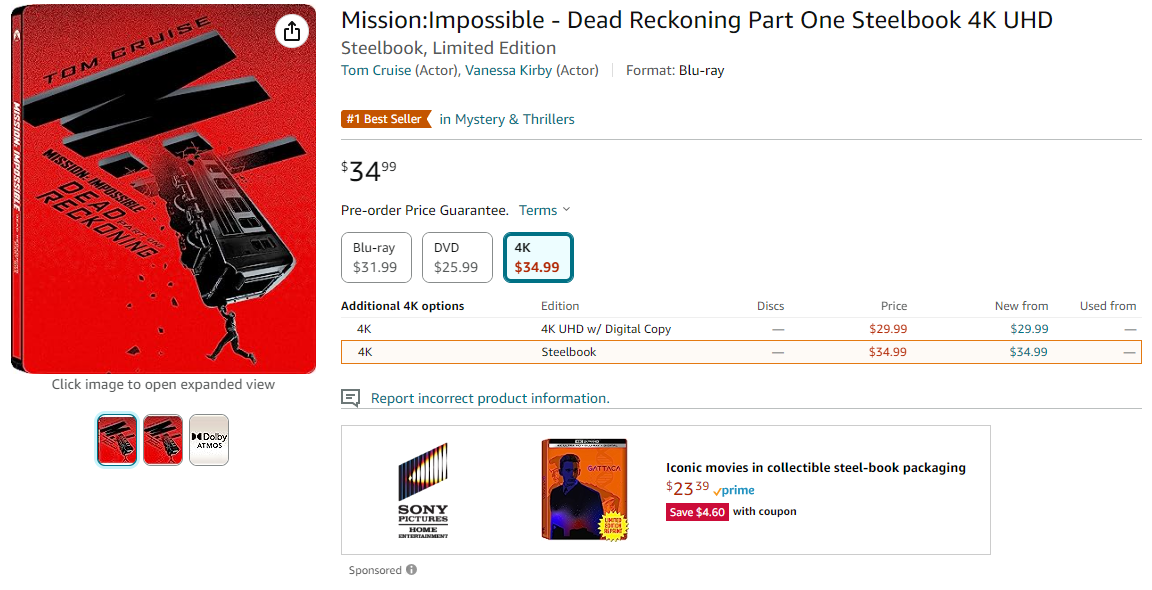Open the Tom Cruise actor link

(x=376, y=70)
